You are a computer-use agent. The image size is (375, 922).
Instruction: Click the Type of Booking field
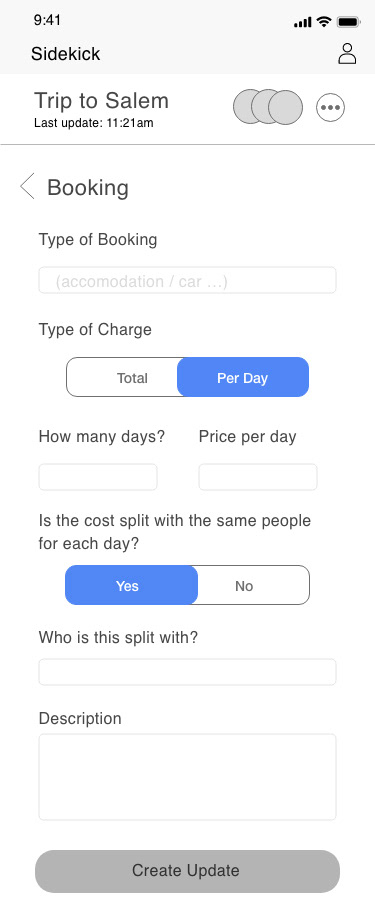[x=188, y=280]
